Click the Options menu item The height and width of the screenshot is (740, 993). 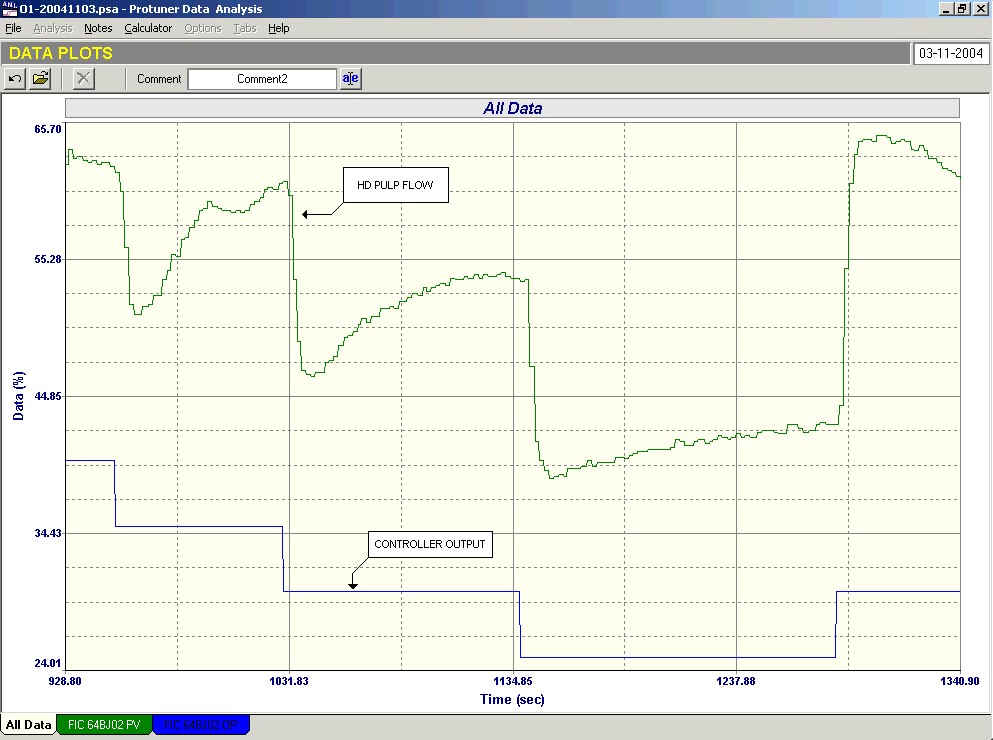[202, 28]
